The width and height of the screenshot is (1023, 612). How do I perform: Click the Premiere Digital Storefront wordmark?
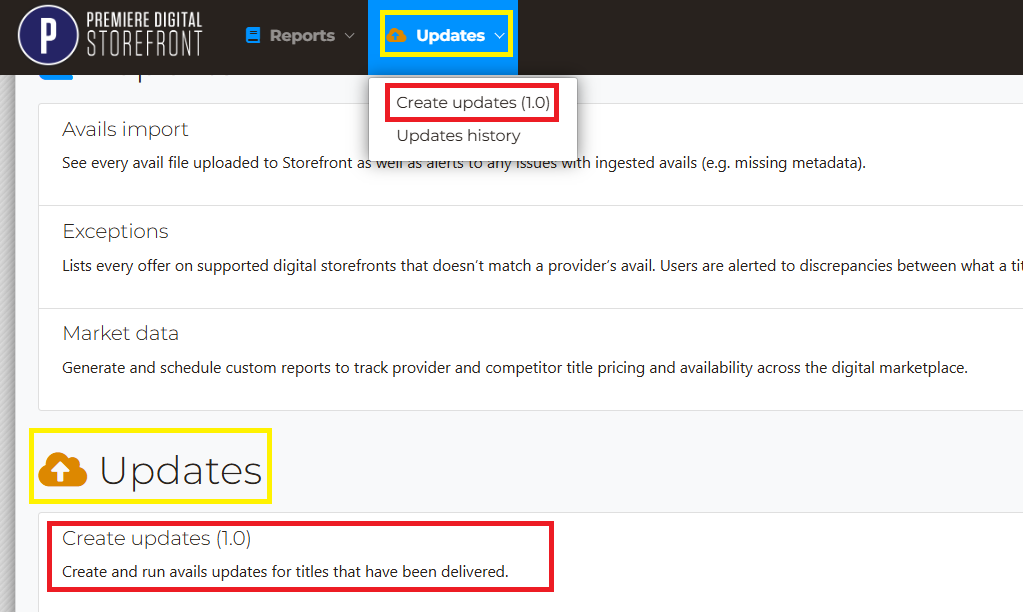144,34
